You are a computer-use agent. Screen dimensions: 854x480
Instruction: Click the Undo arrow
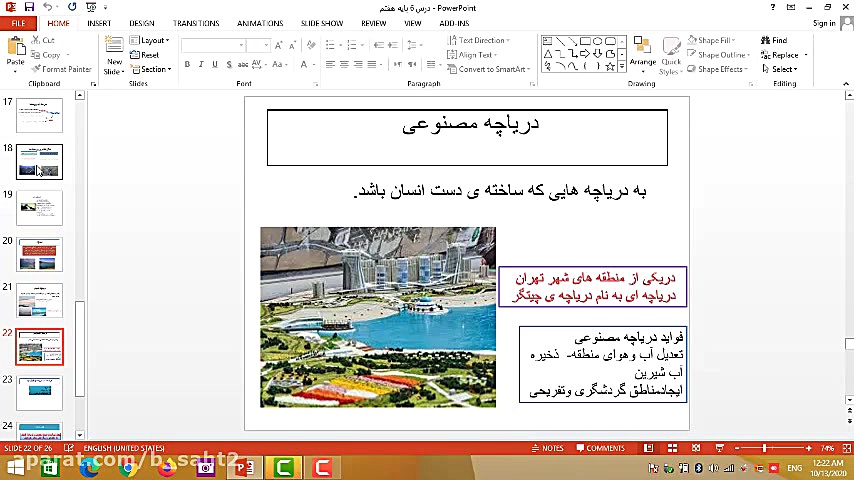[48, 7]
